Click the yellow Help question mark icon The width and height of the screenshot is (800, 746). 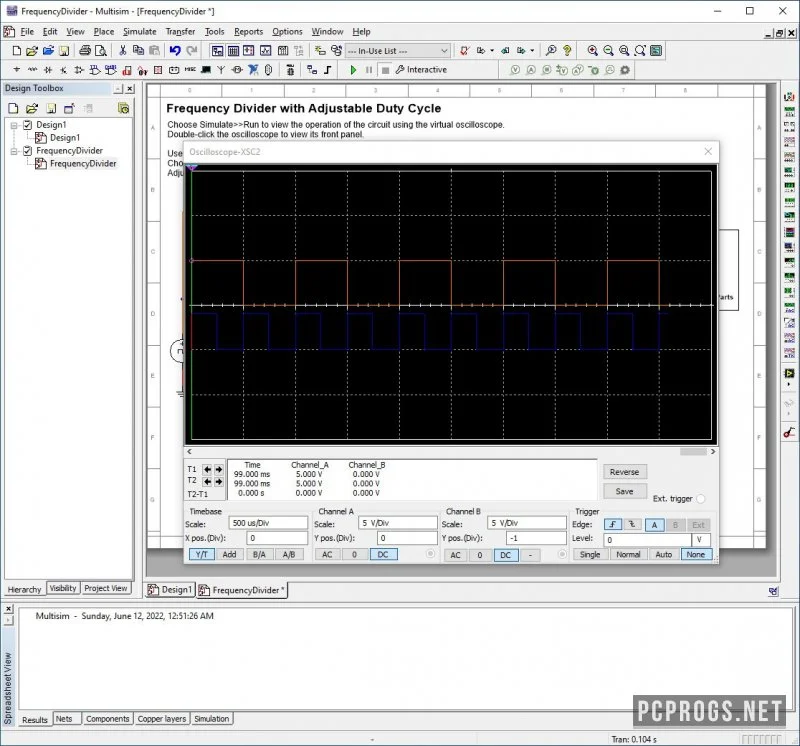point(567,51)
